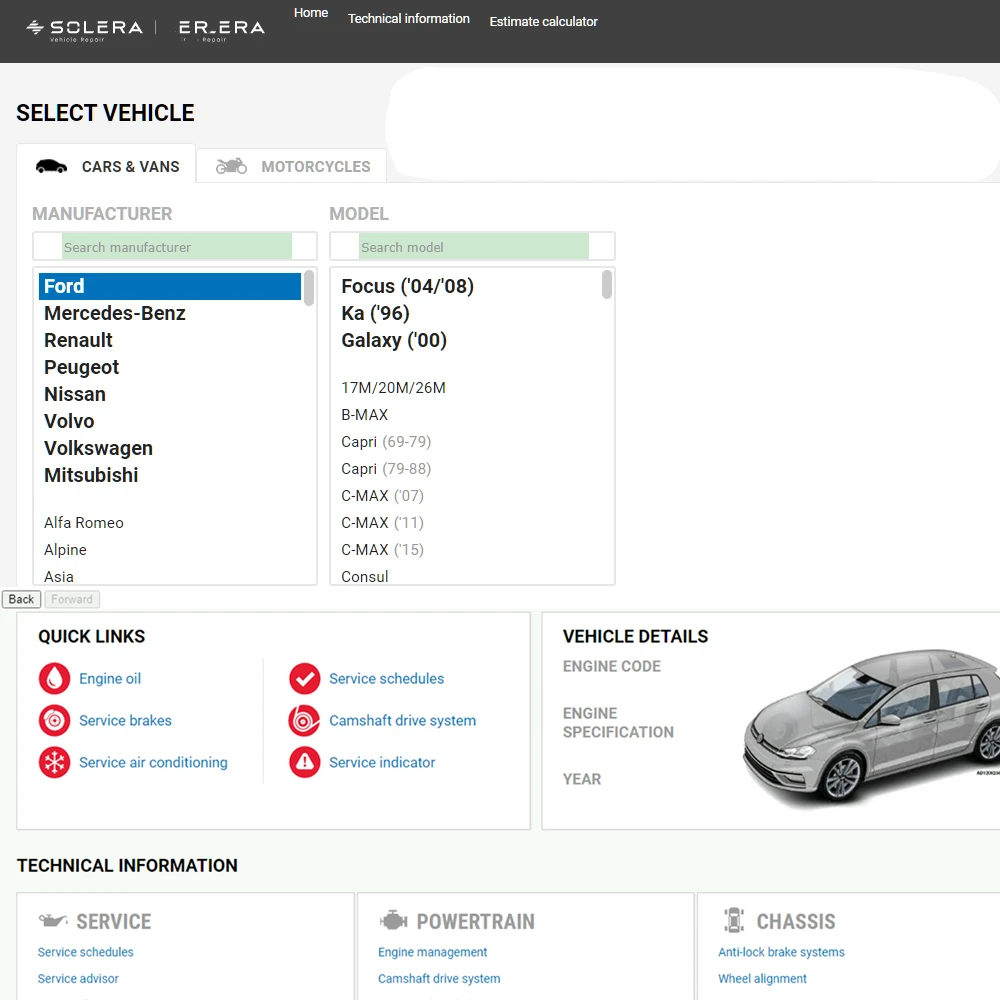Click the Service brakes disc icon
Viewport: 1000px width, 1000px height.
coord(54,721)
